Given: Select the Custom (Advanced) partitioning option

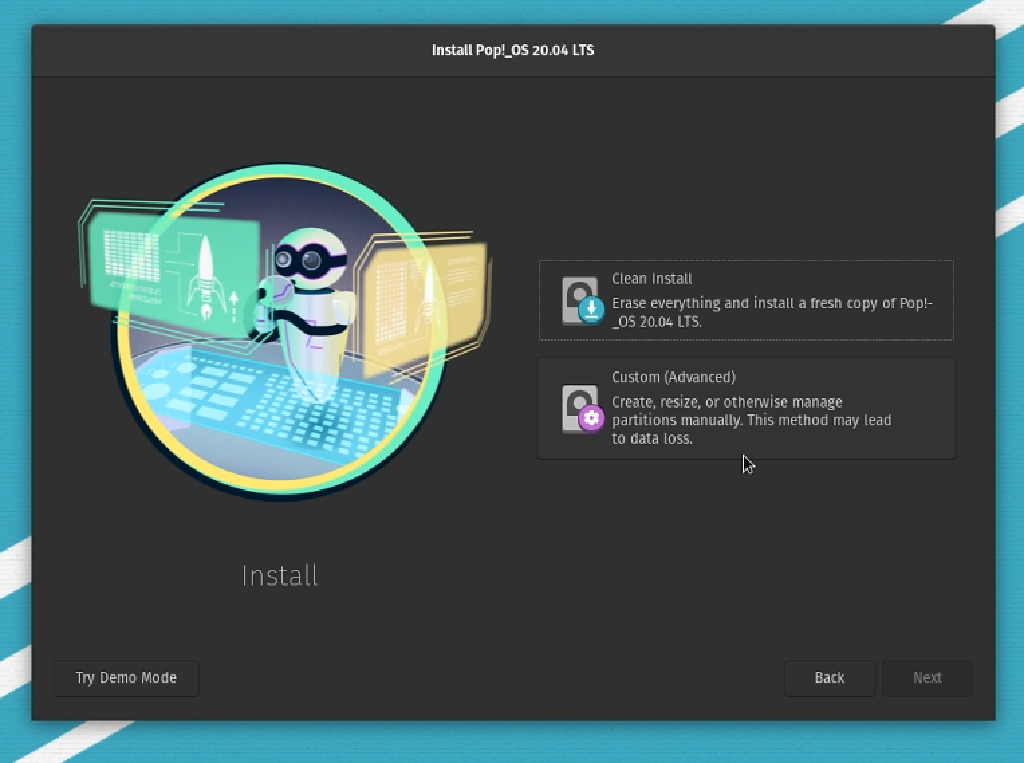Looking at the screenshot, I should 745,408.
